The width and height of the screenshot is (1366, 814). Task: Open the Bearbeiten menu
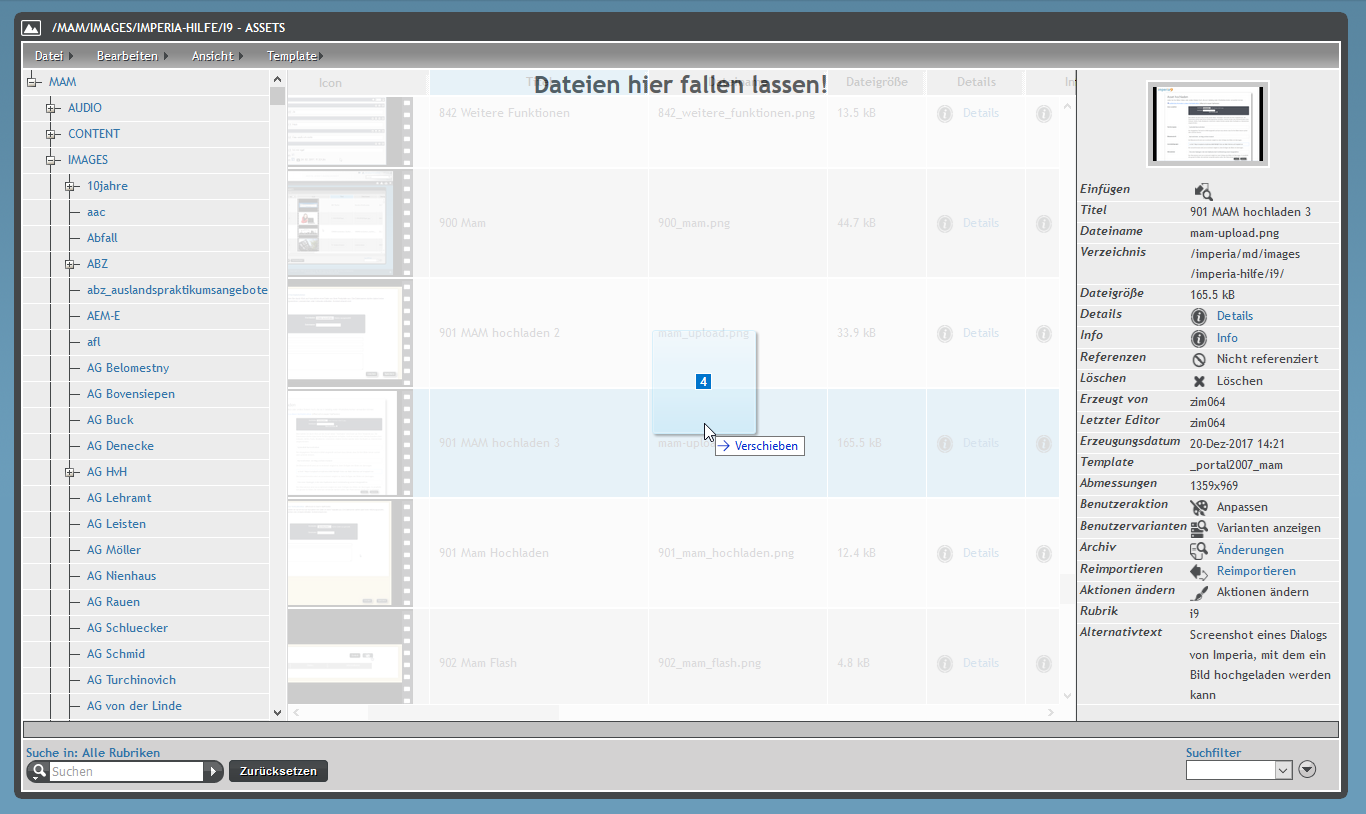tap(127, 56)
